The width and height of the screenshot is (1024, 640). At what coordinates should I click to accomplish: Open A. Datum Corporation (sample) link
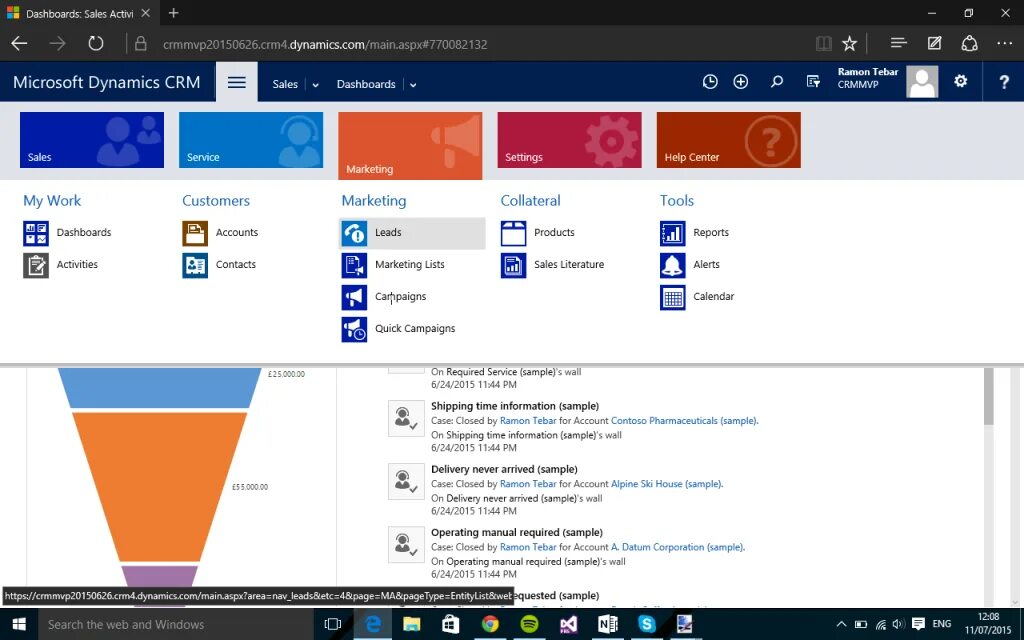coord(677,547)
